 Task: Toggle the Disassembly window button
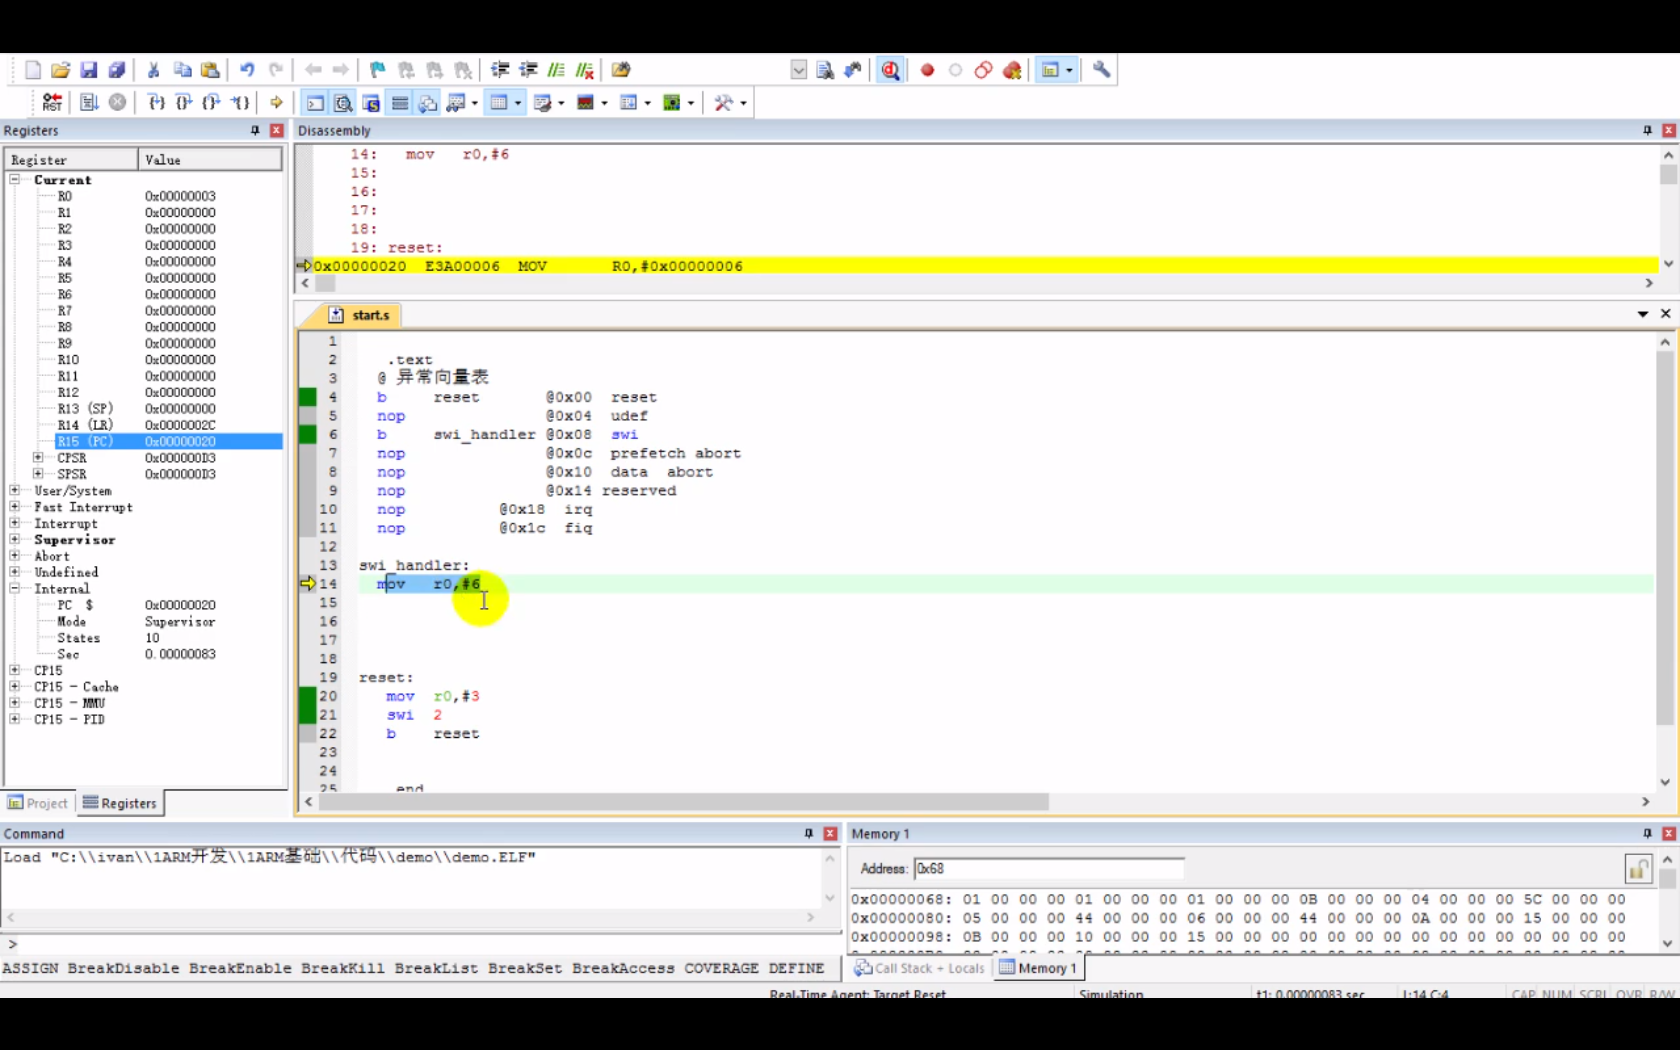tap(343, 103)
